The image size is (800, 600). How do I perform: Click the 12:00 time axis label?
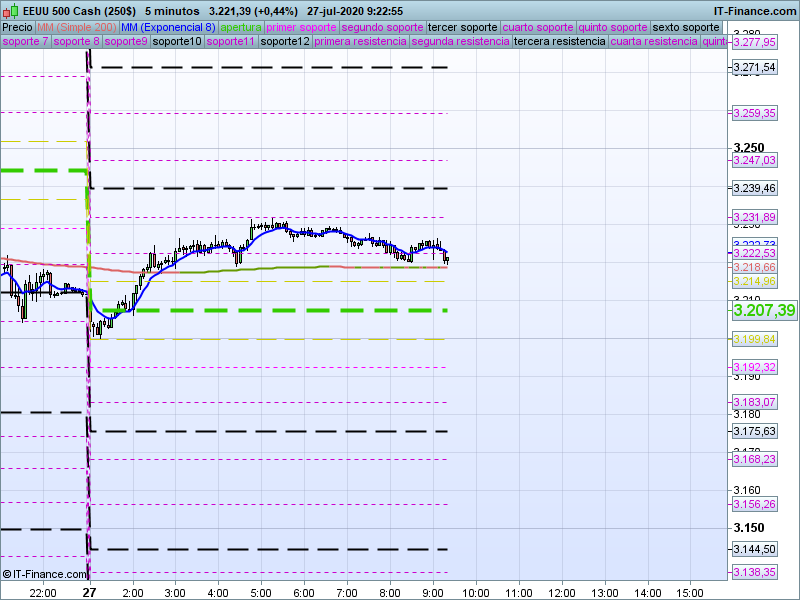pyautogui.click(x=562, y=593)
